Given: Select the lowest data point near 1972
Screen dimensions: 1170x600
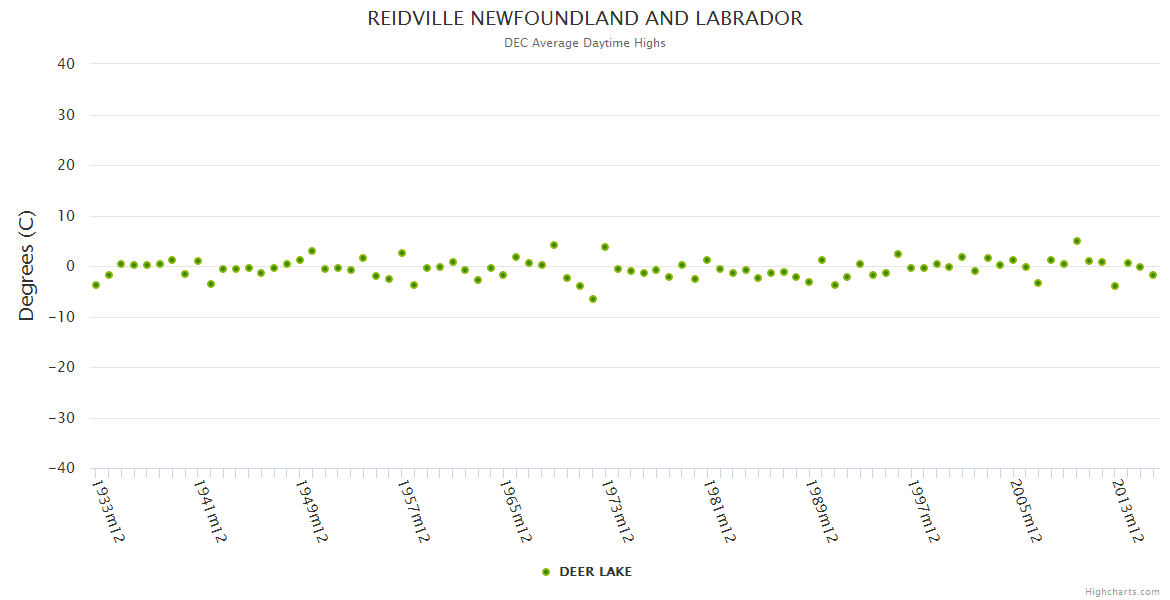Looking at the screenshot, I should point(593,299).
